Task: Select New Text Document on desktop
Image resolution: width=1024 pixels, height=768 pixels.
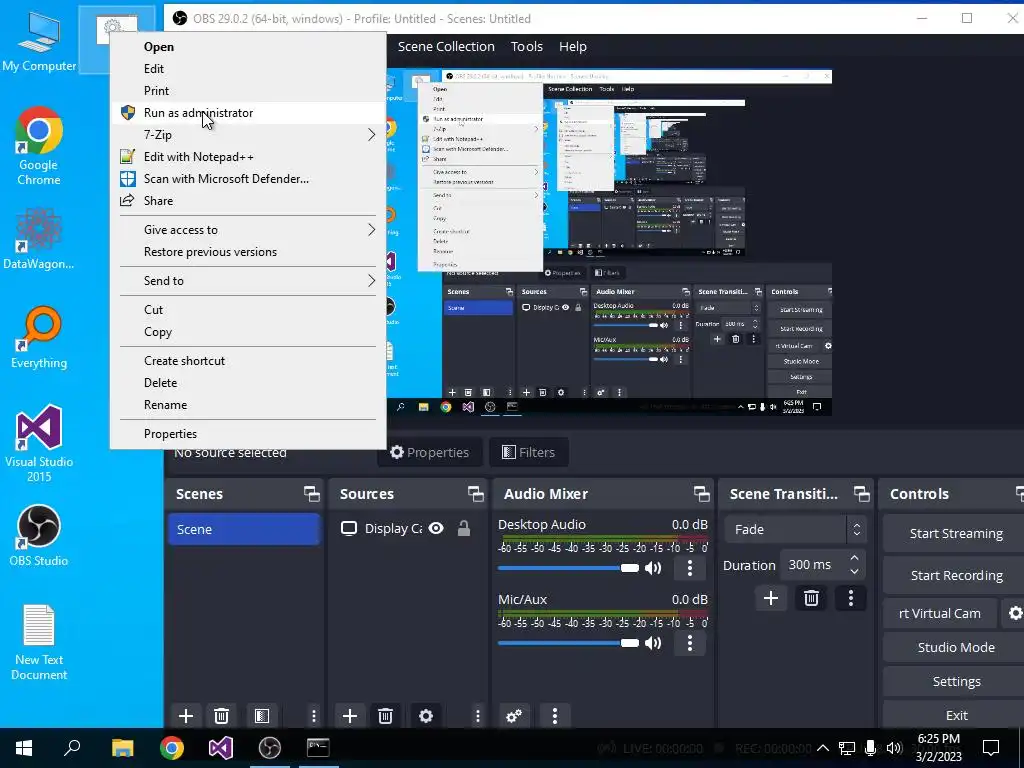Action: [39, 643]
